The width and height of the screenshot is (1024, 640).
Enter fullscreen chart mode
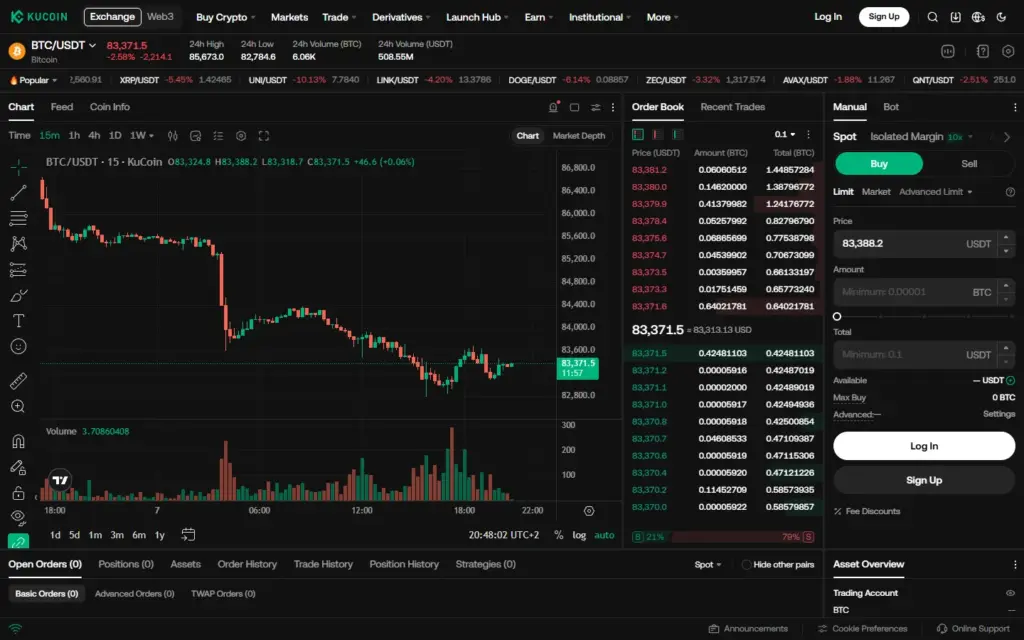[x=264, y=136]
